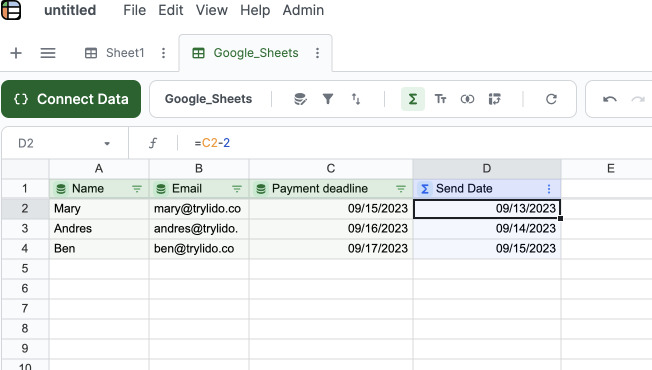Click the linked circles join icon
652x370 pixels.
(467, 99)
